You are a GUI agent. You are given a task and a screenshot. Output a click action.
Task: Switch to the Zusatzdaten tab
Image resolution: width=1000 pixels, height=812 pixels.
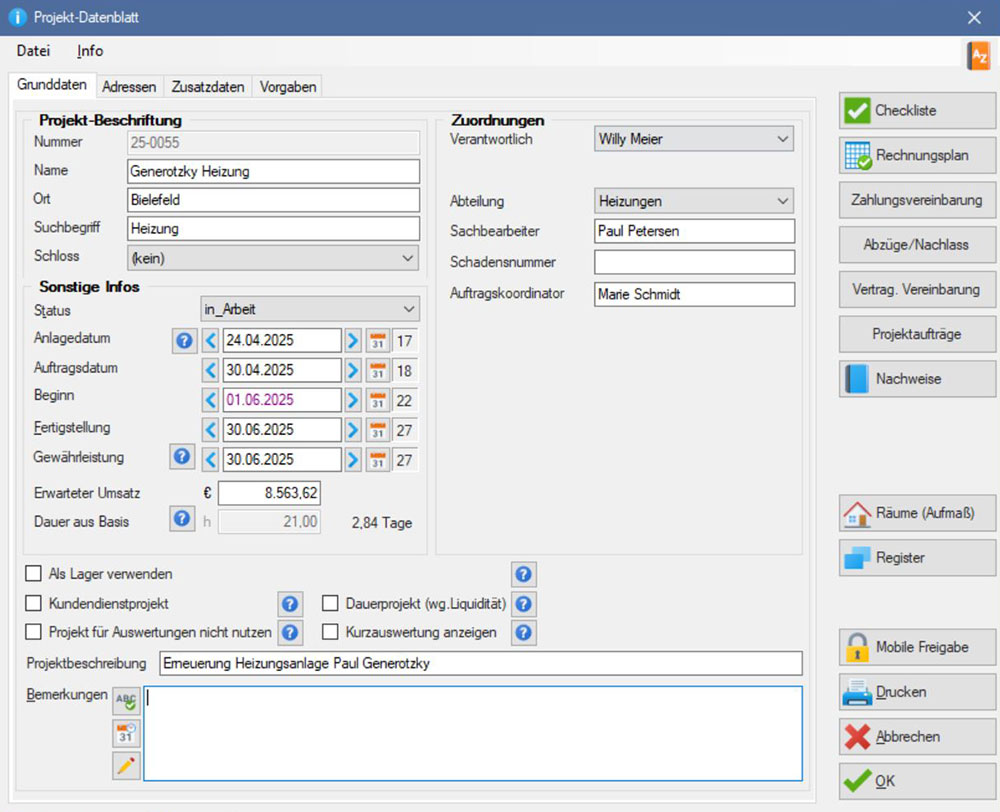[x=207, y=87]
